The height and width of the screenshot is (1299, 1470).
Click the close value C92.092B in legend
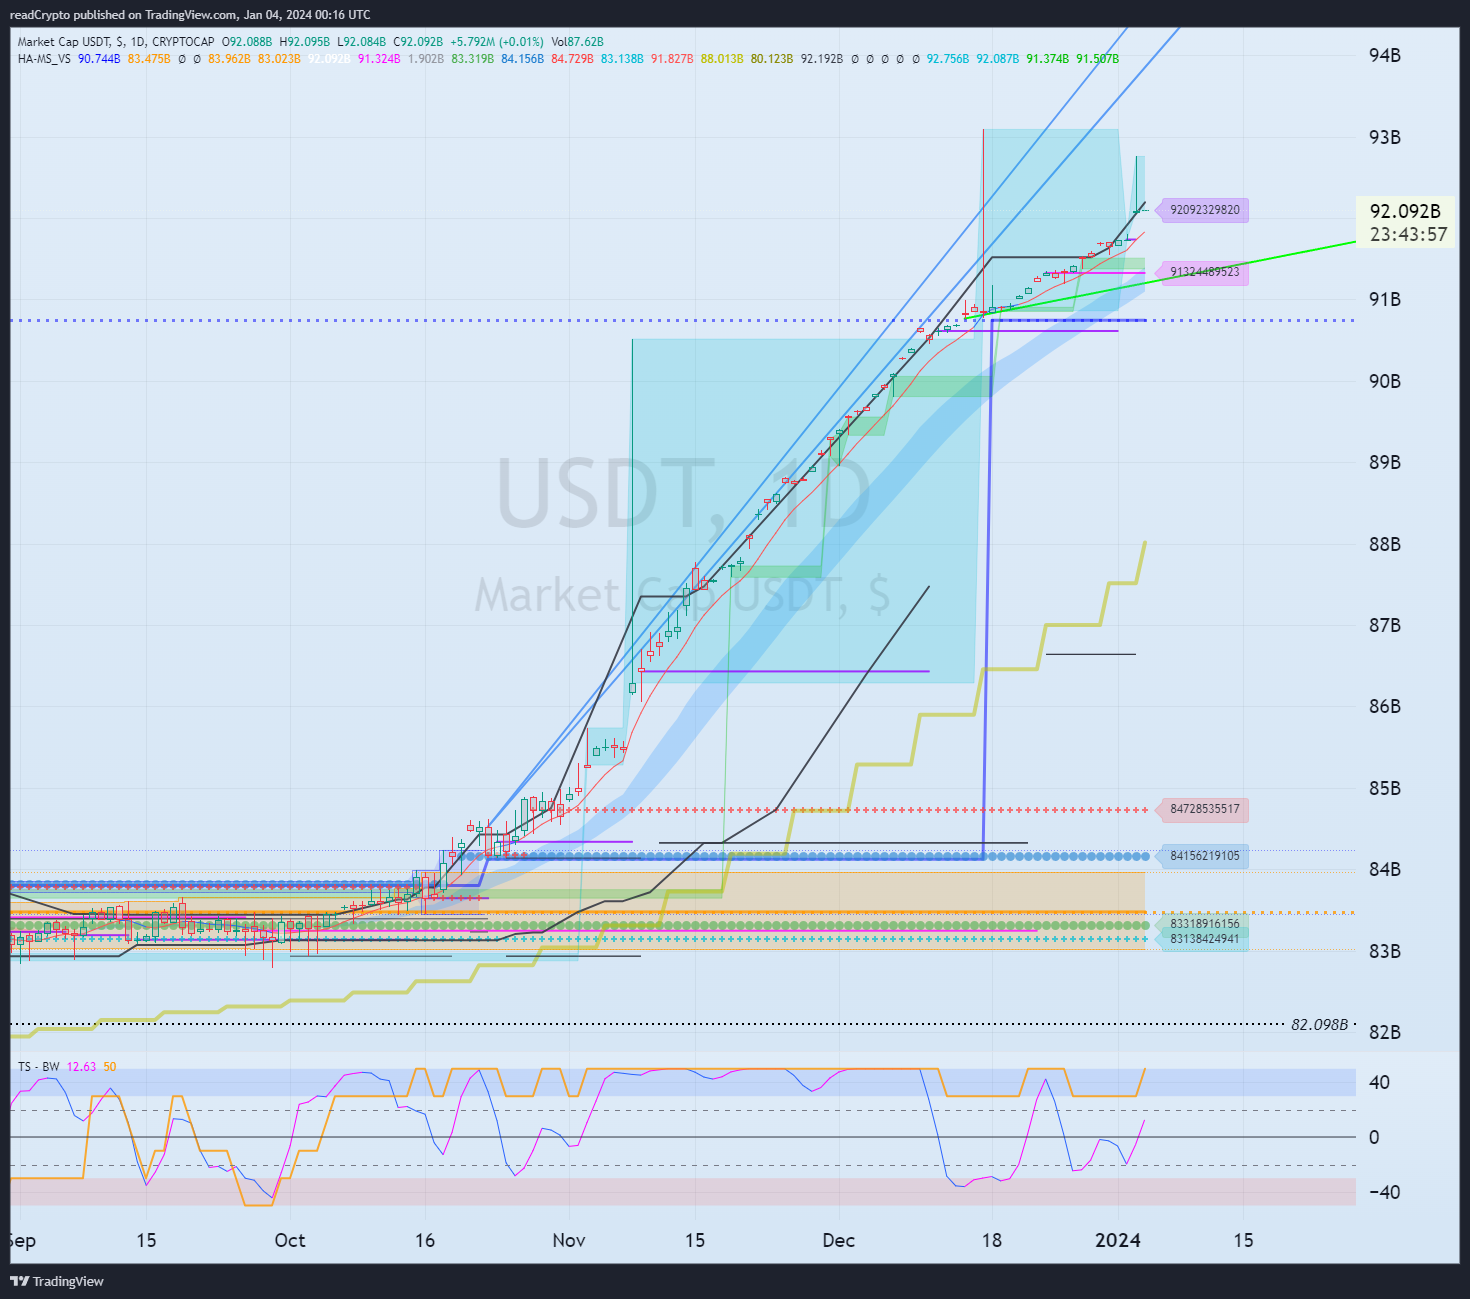pos(418,42)
